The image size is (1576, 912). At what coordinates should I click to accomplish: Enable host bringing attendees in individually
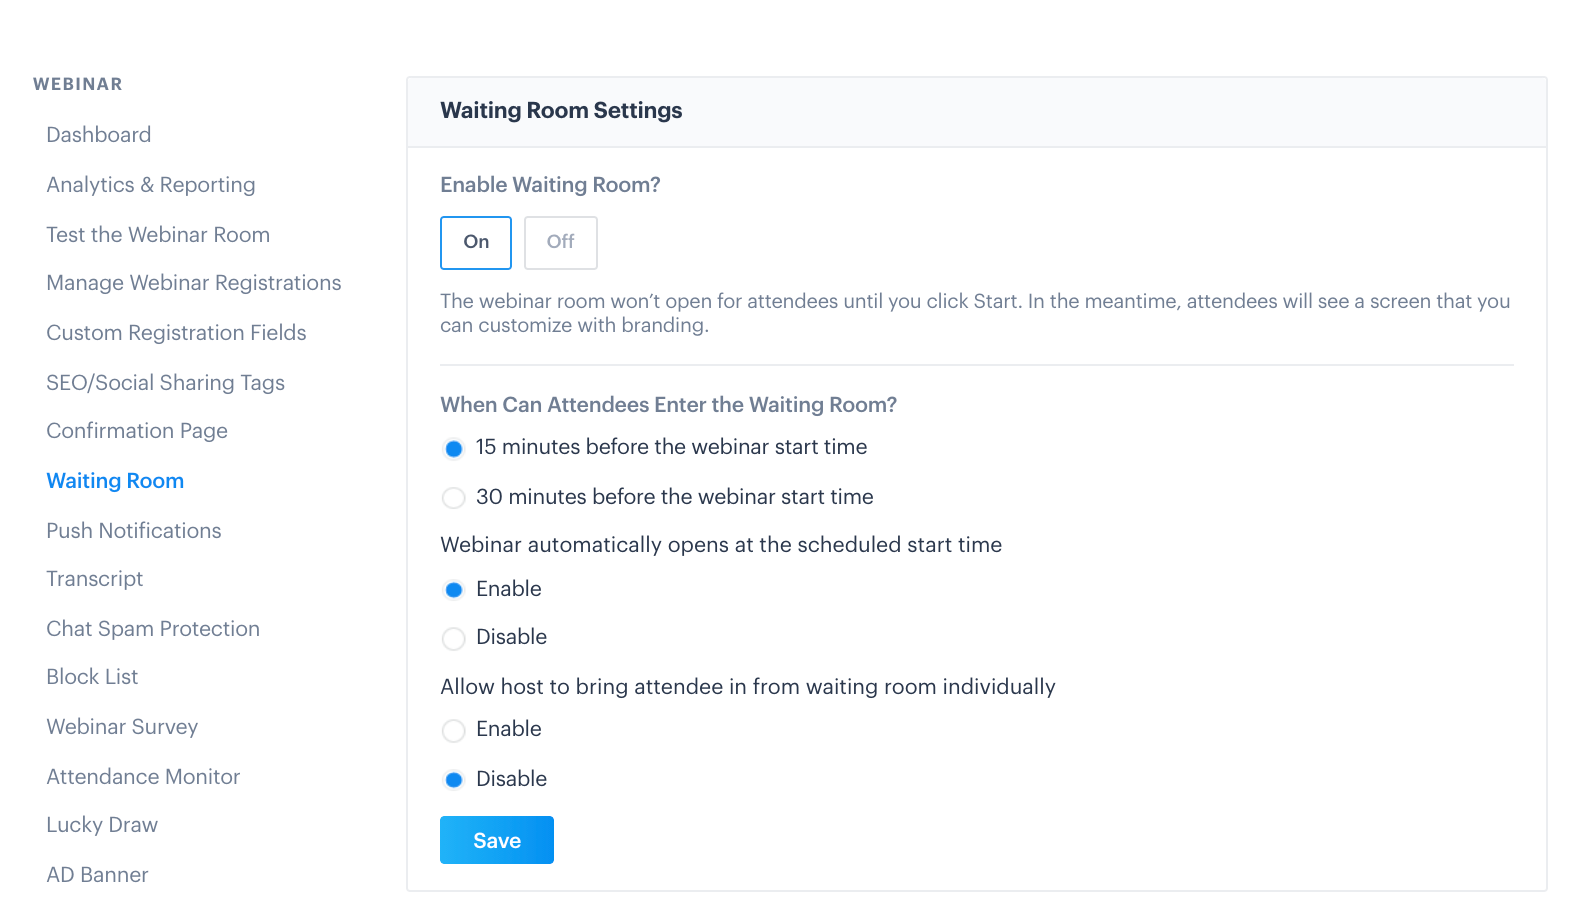pyautogui.click(x=454, y=730)
